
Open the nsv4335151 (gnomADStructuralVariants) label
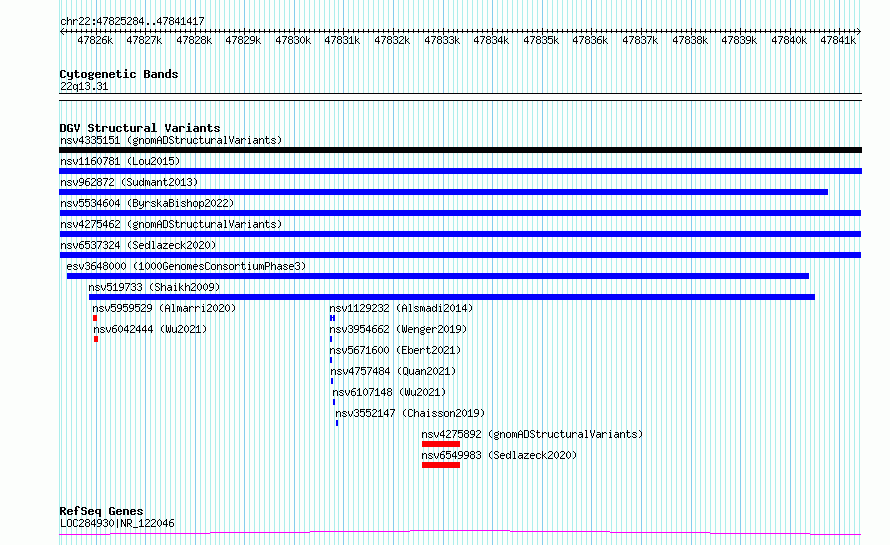[x=171, y=140]
